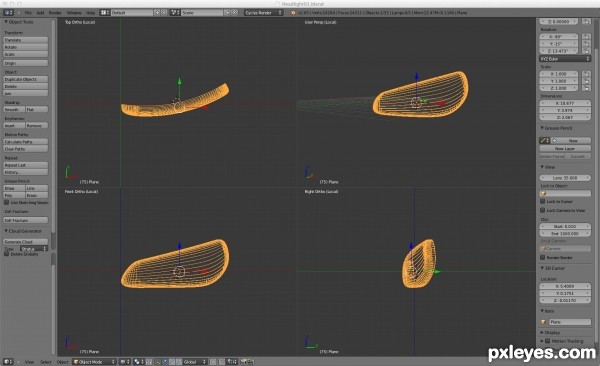The width and height of the screenshot is (600, 366).
Task: Click the Translate button
Action: click(x=26, y=40)
